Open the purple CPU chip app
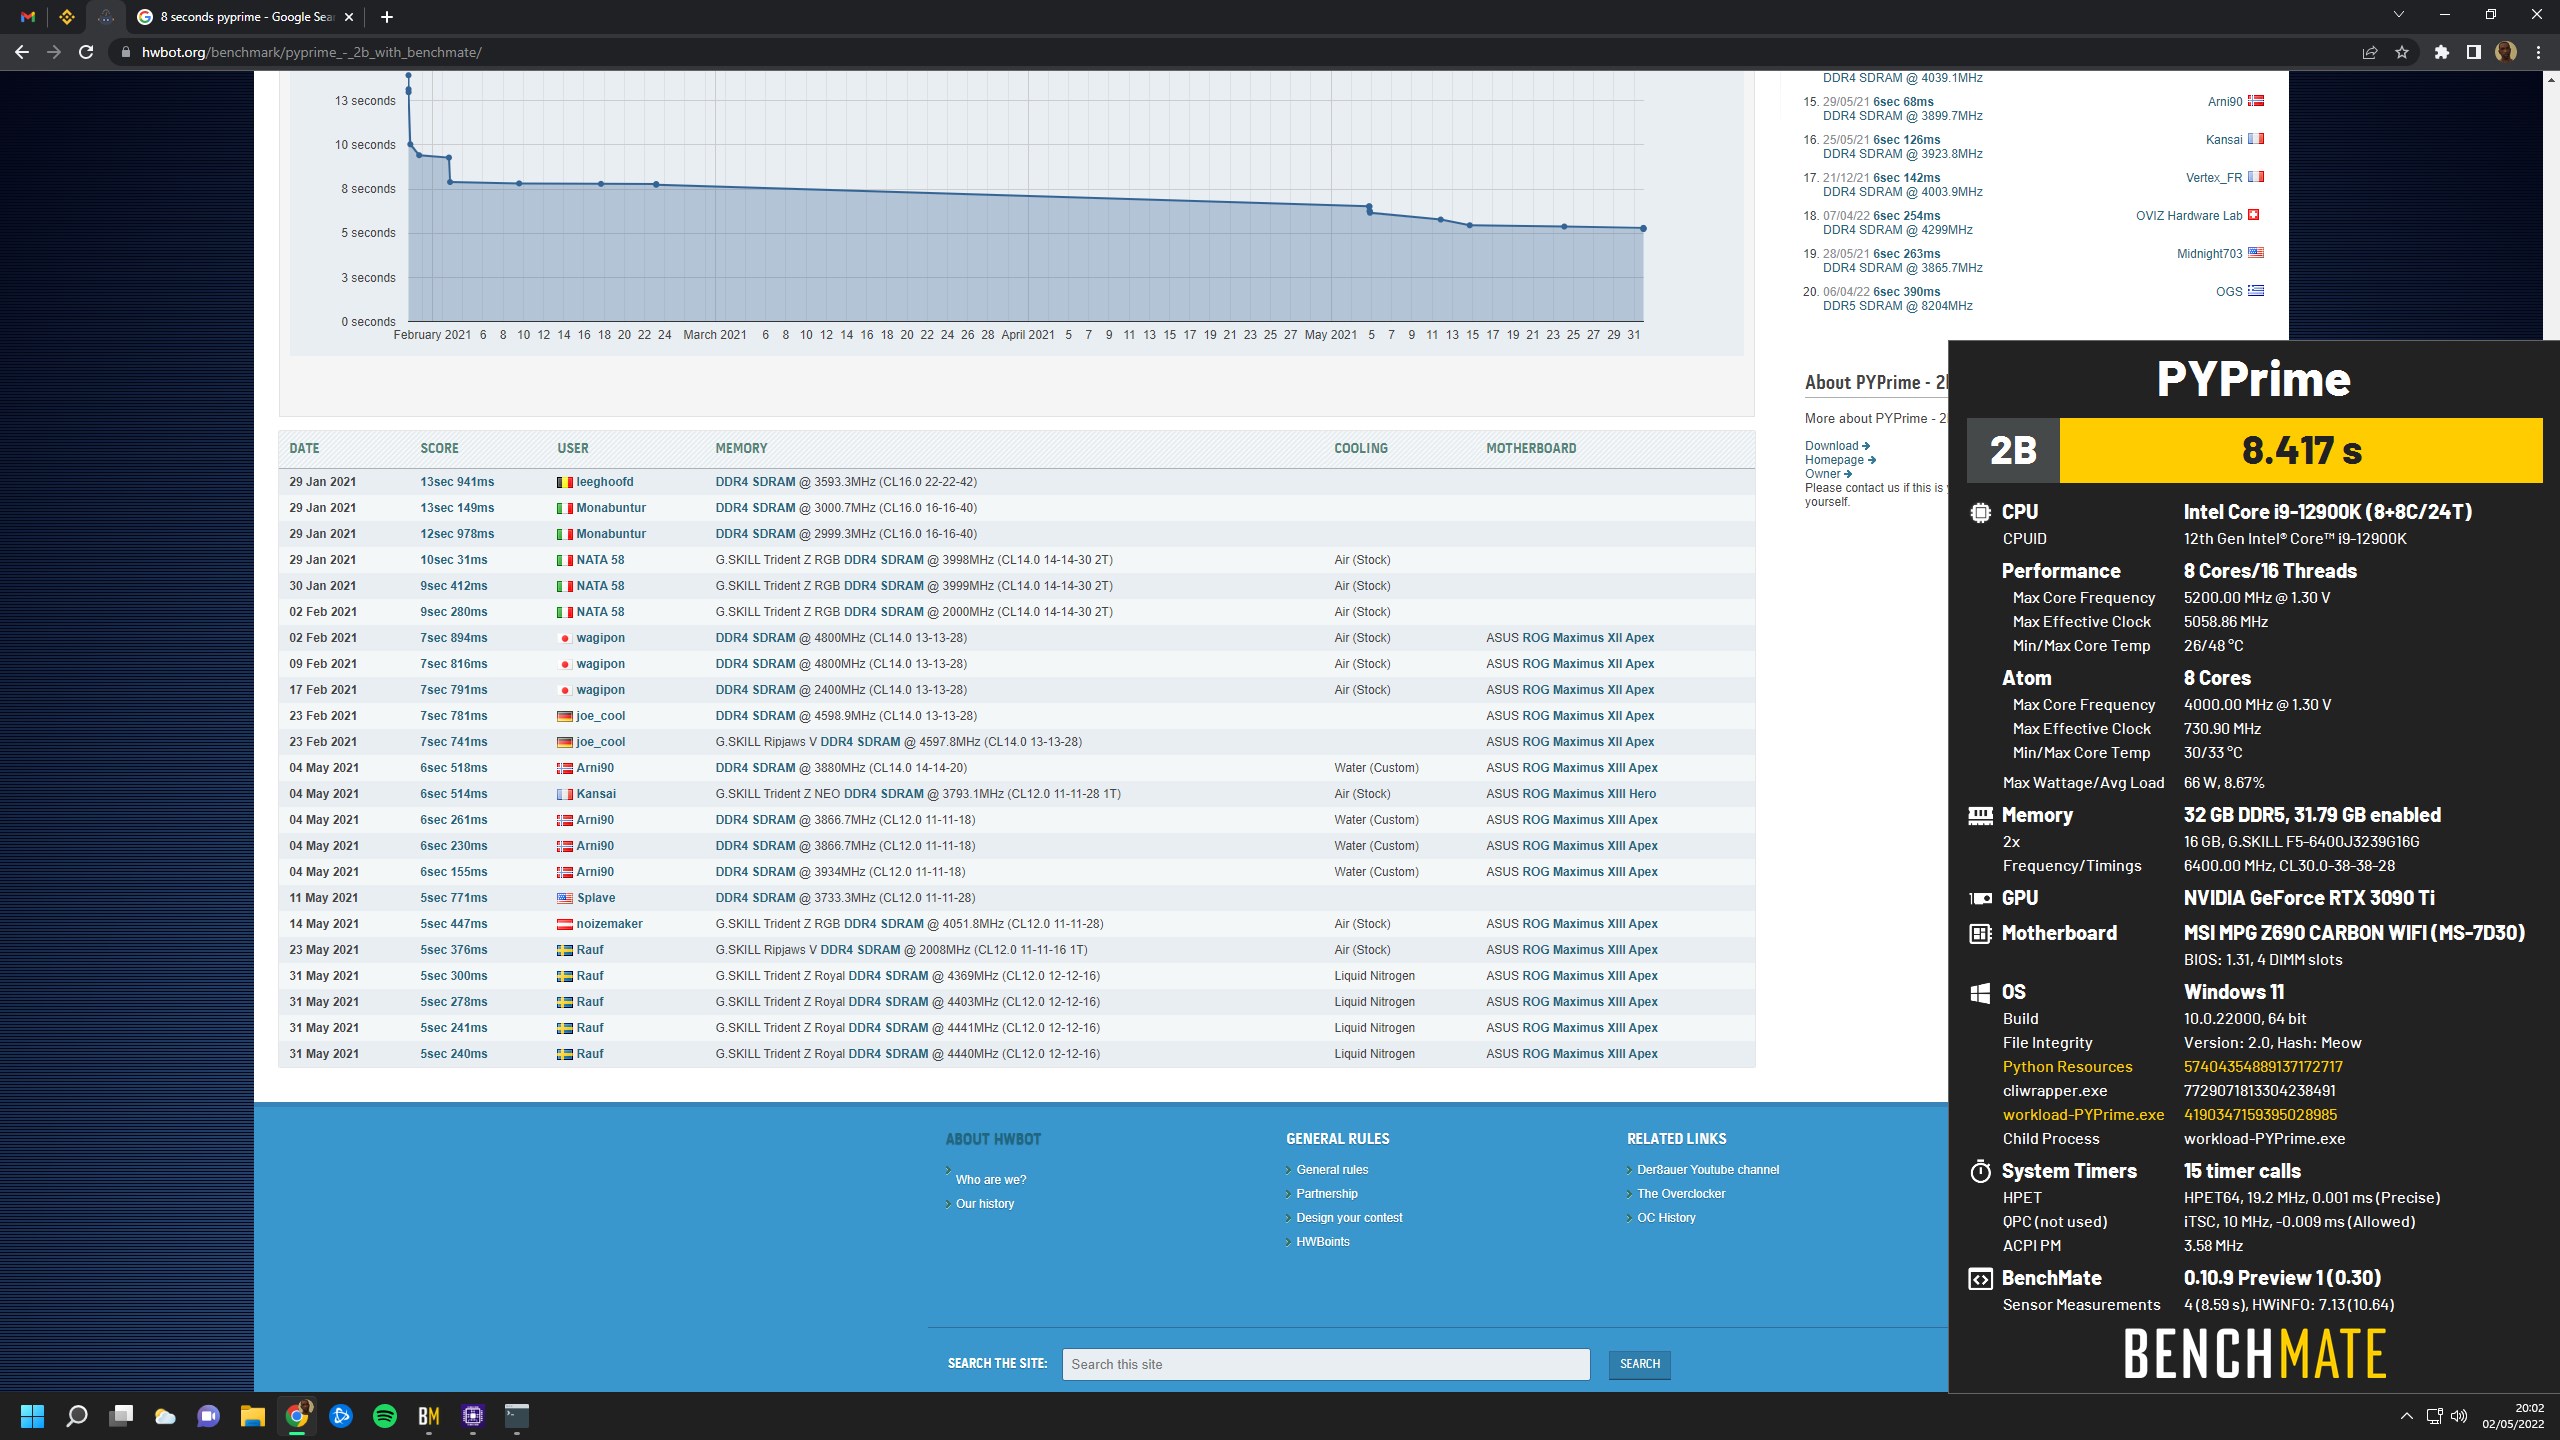This screenshot has width=2560, height=1440. (473, 1416)
